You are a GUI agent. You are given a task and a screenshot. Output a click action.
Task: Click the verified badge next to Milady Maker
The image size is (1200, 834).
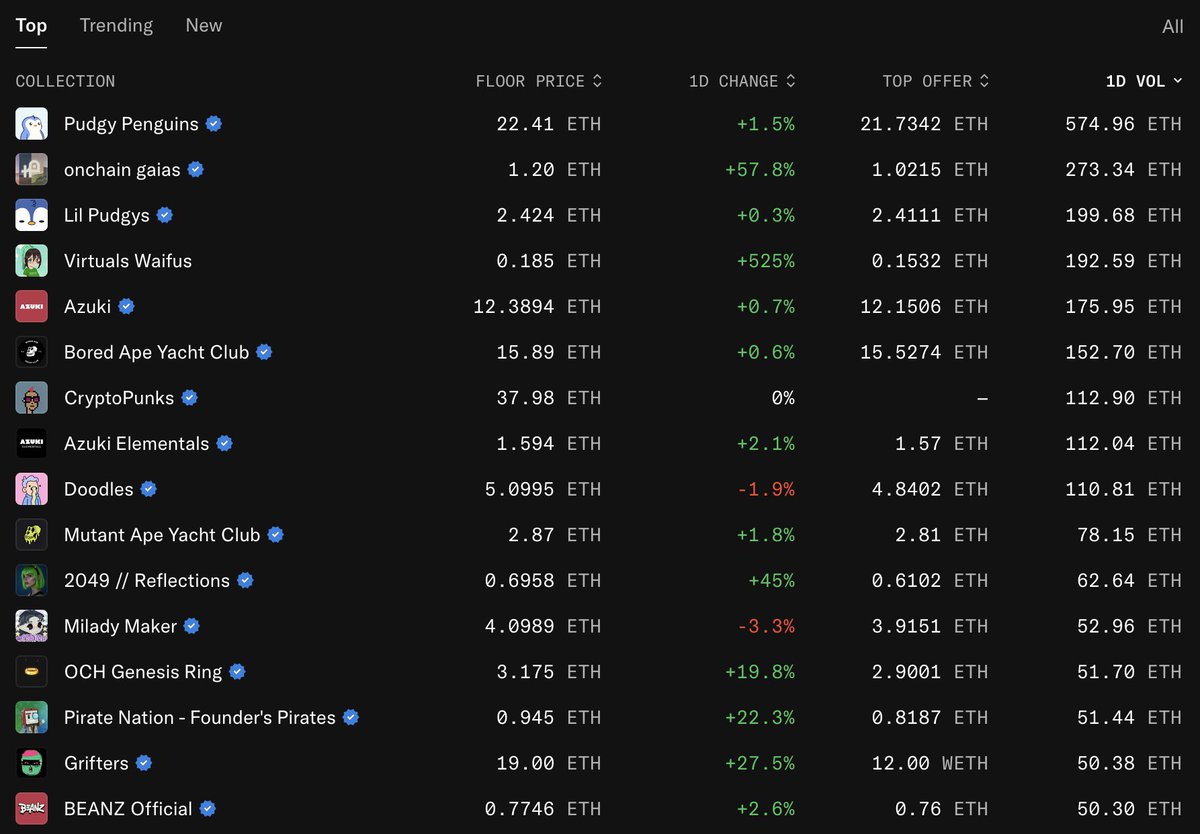pos(192,626)
